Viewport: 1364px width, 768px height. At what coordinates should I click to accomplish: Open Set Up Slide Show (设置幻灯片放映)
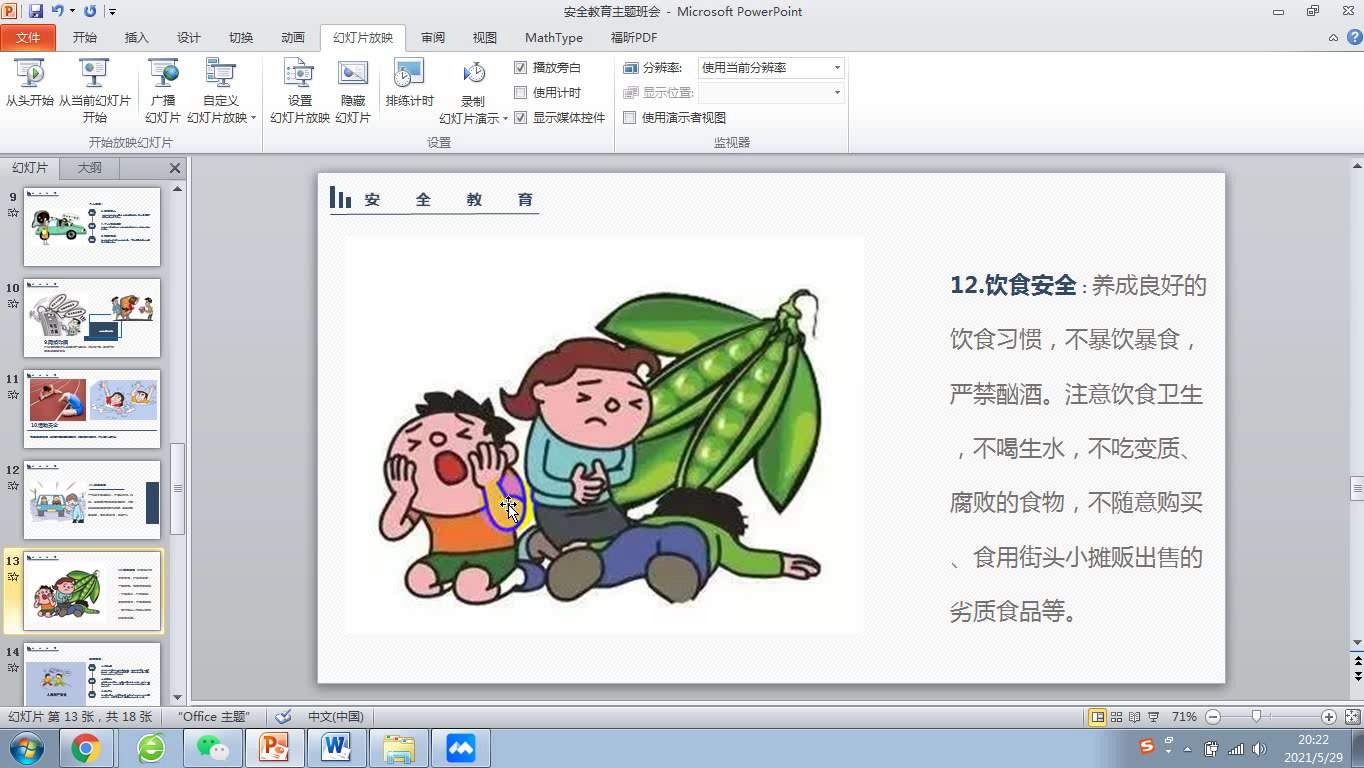point(299,84)
